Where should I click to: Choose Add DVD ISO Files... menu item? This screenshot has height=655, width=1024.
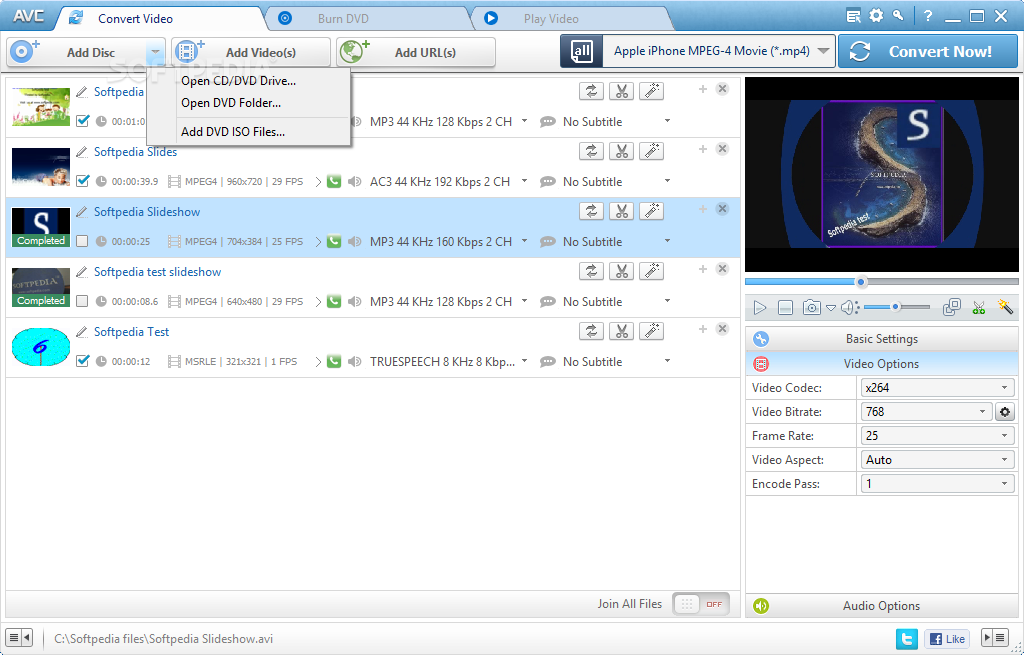tap(233, 131)
